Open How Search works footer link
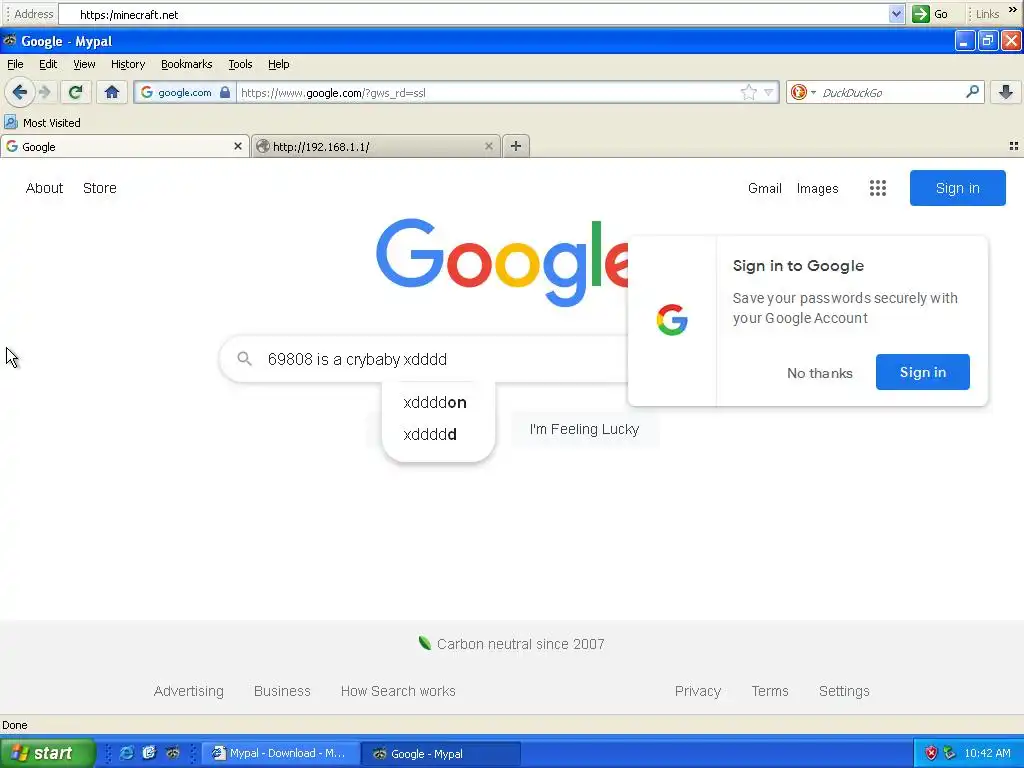The width and height of the screenshot is (1024, 768). tap(398, 691)
